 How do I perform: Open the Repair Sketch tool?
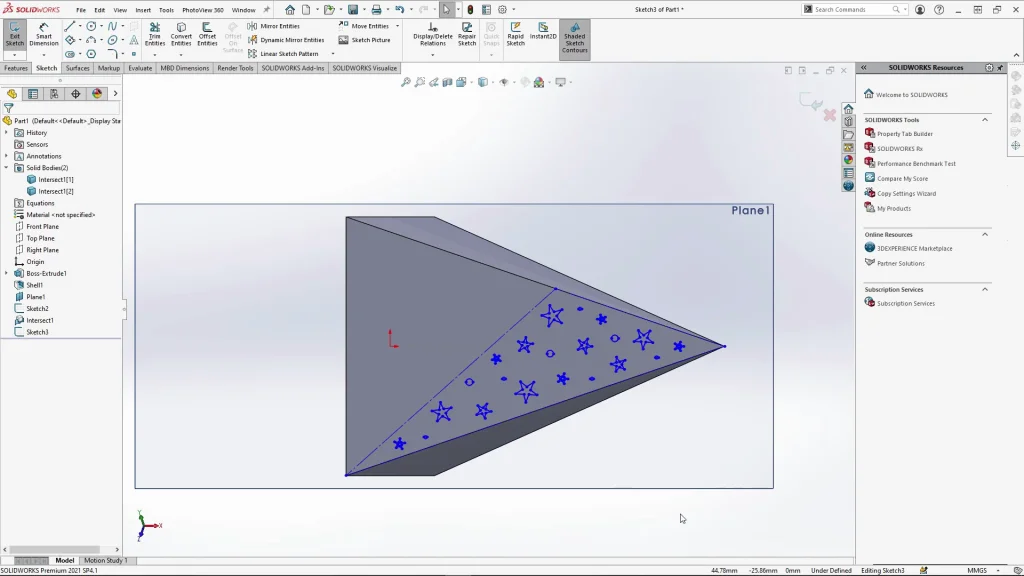467,34
